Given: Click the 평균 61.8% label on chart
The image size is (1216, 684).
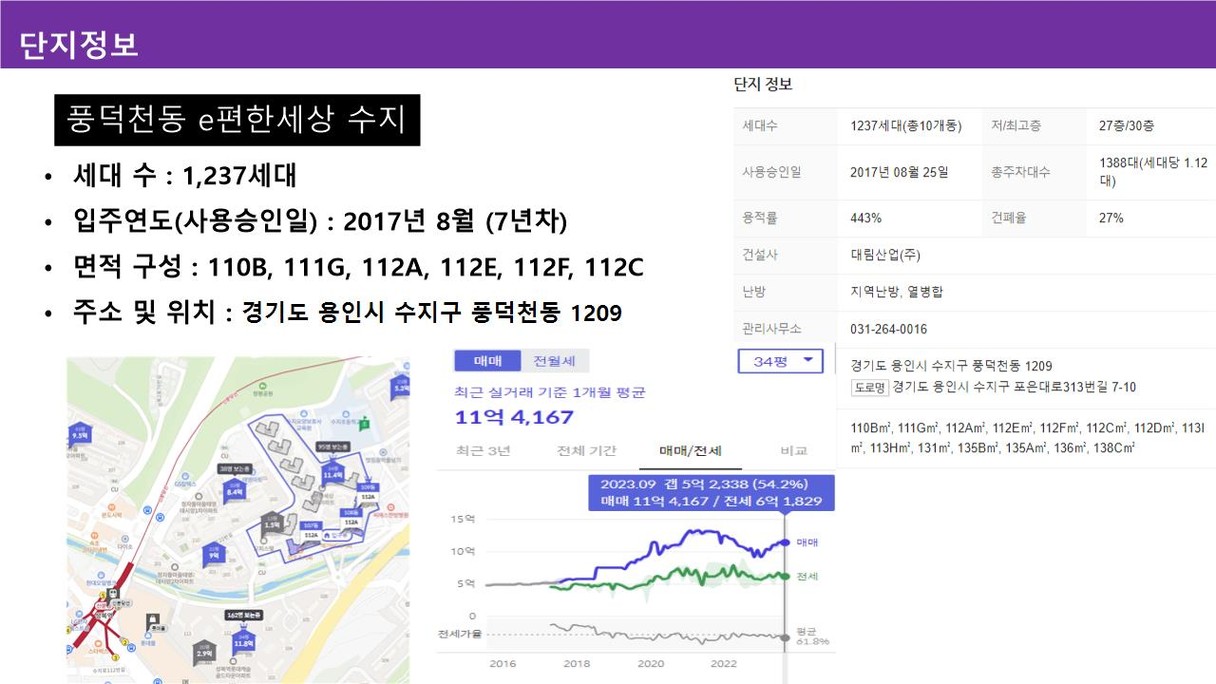Looking at the screenshot, I should tap(813, 636).
